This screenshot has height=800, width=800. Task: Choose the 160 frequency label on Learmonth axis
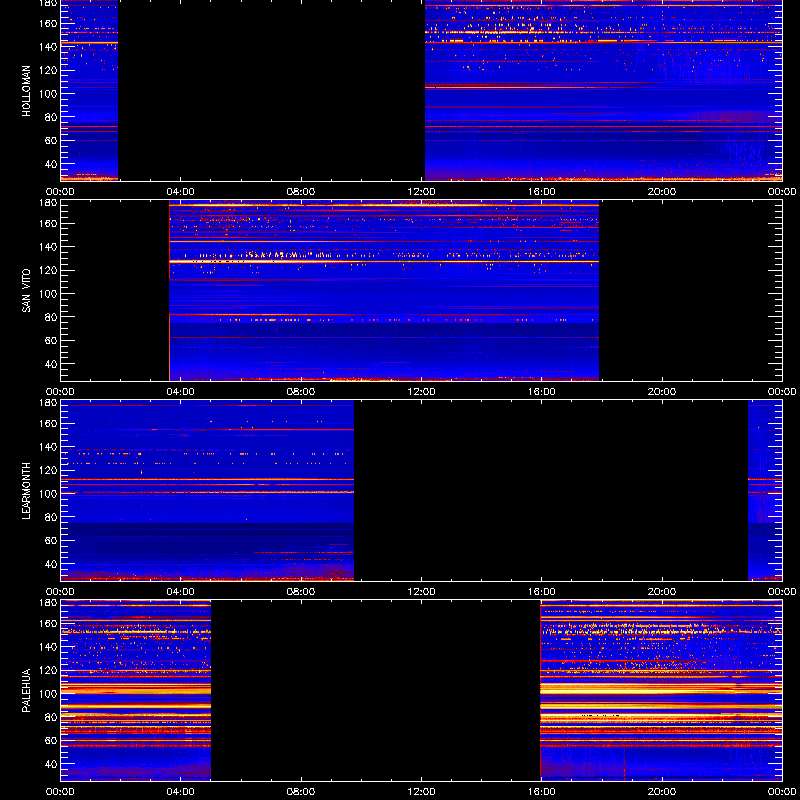point(49,423)
